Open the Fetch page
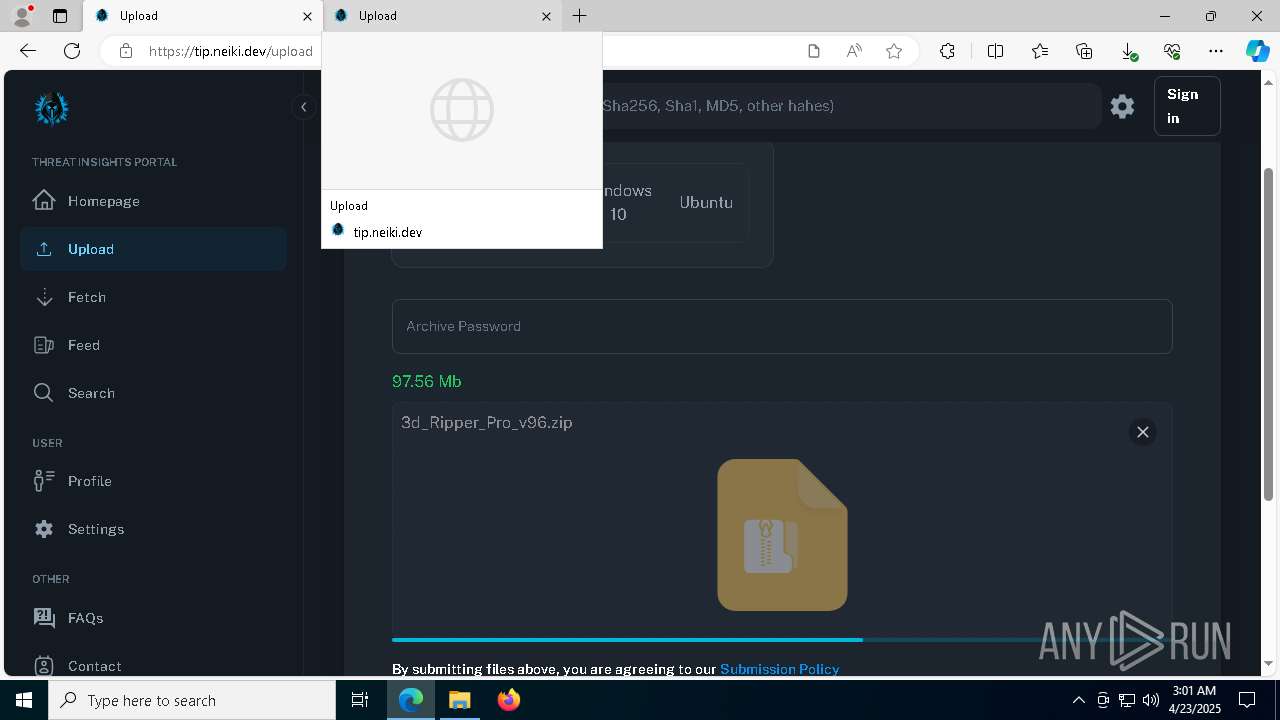 click(153, 297)
